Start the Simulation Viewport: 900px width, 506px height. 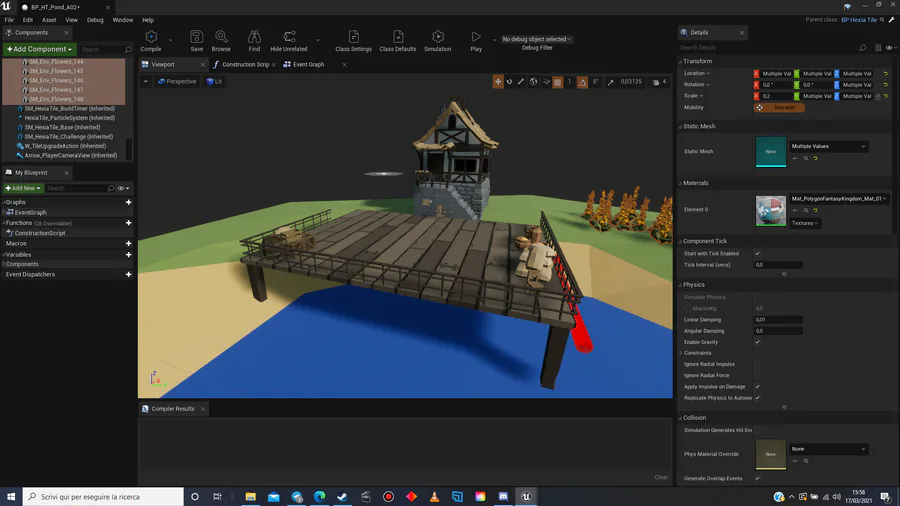pos(437,41)
